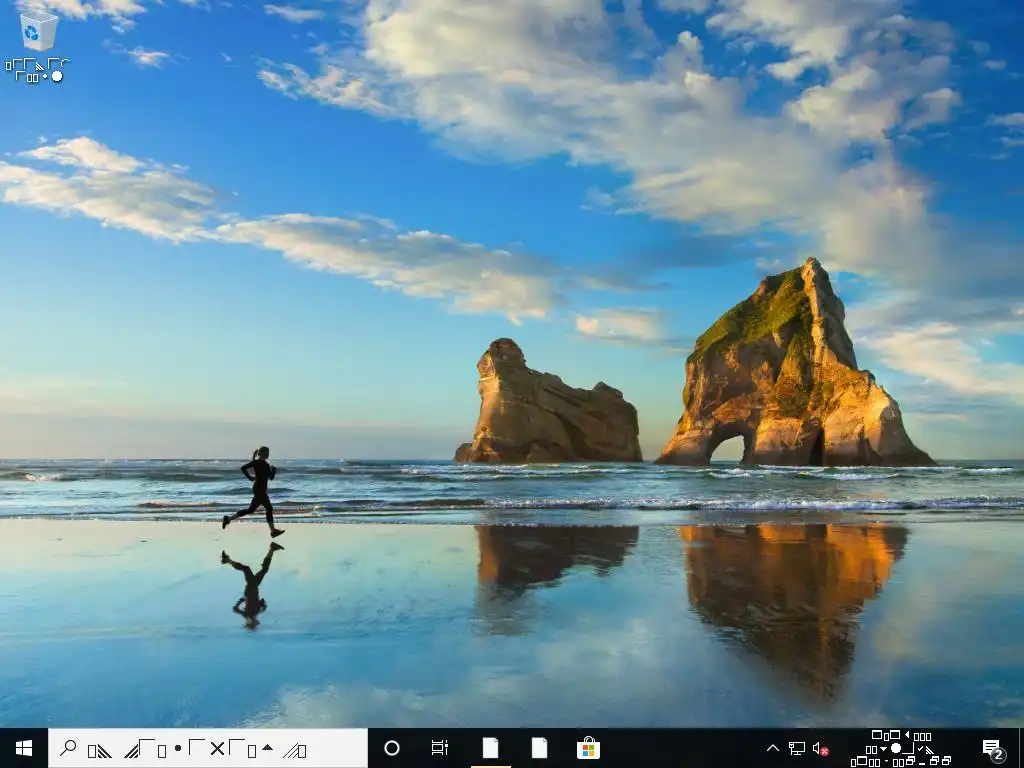
Task: Launch the Microsoft Store from the taskbar
Action: [x=588, y=748]
